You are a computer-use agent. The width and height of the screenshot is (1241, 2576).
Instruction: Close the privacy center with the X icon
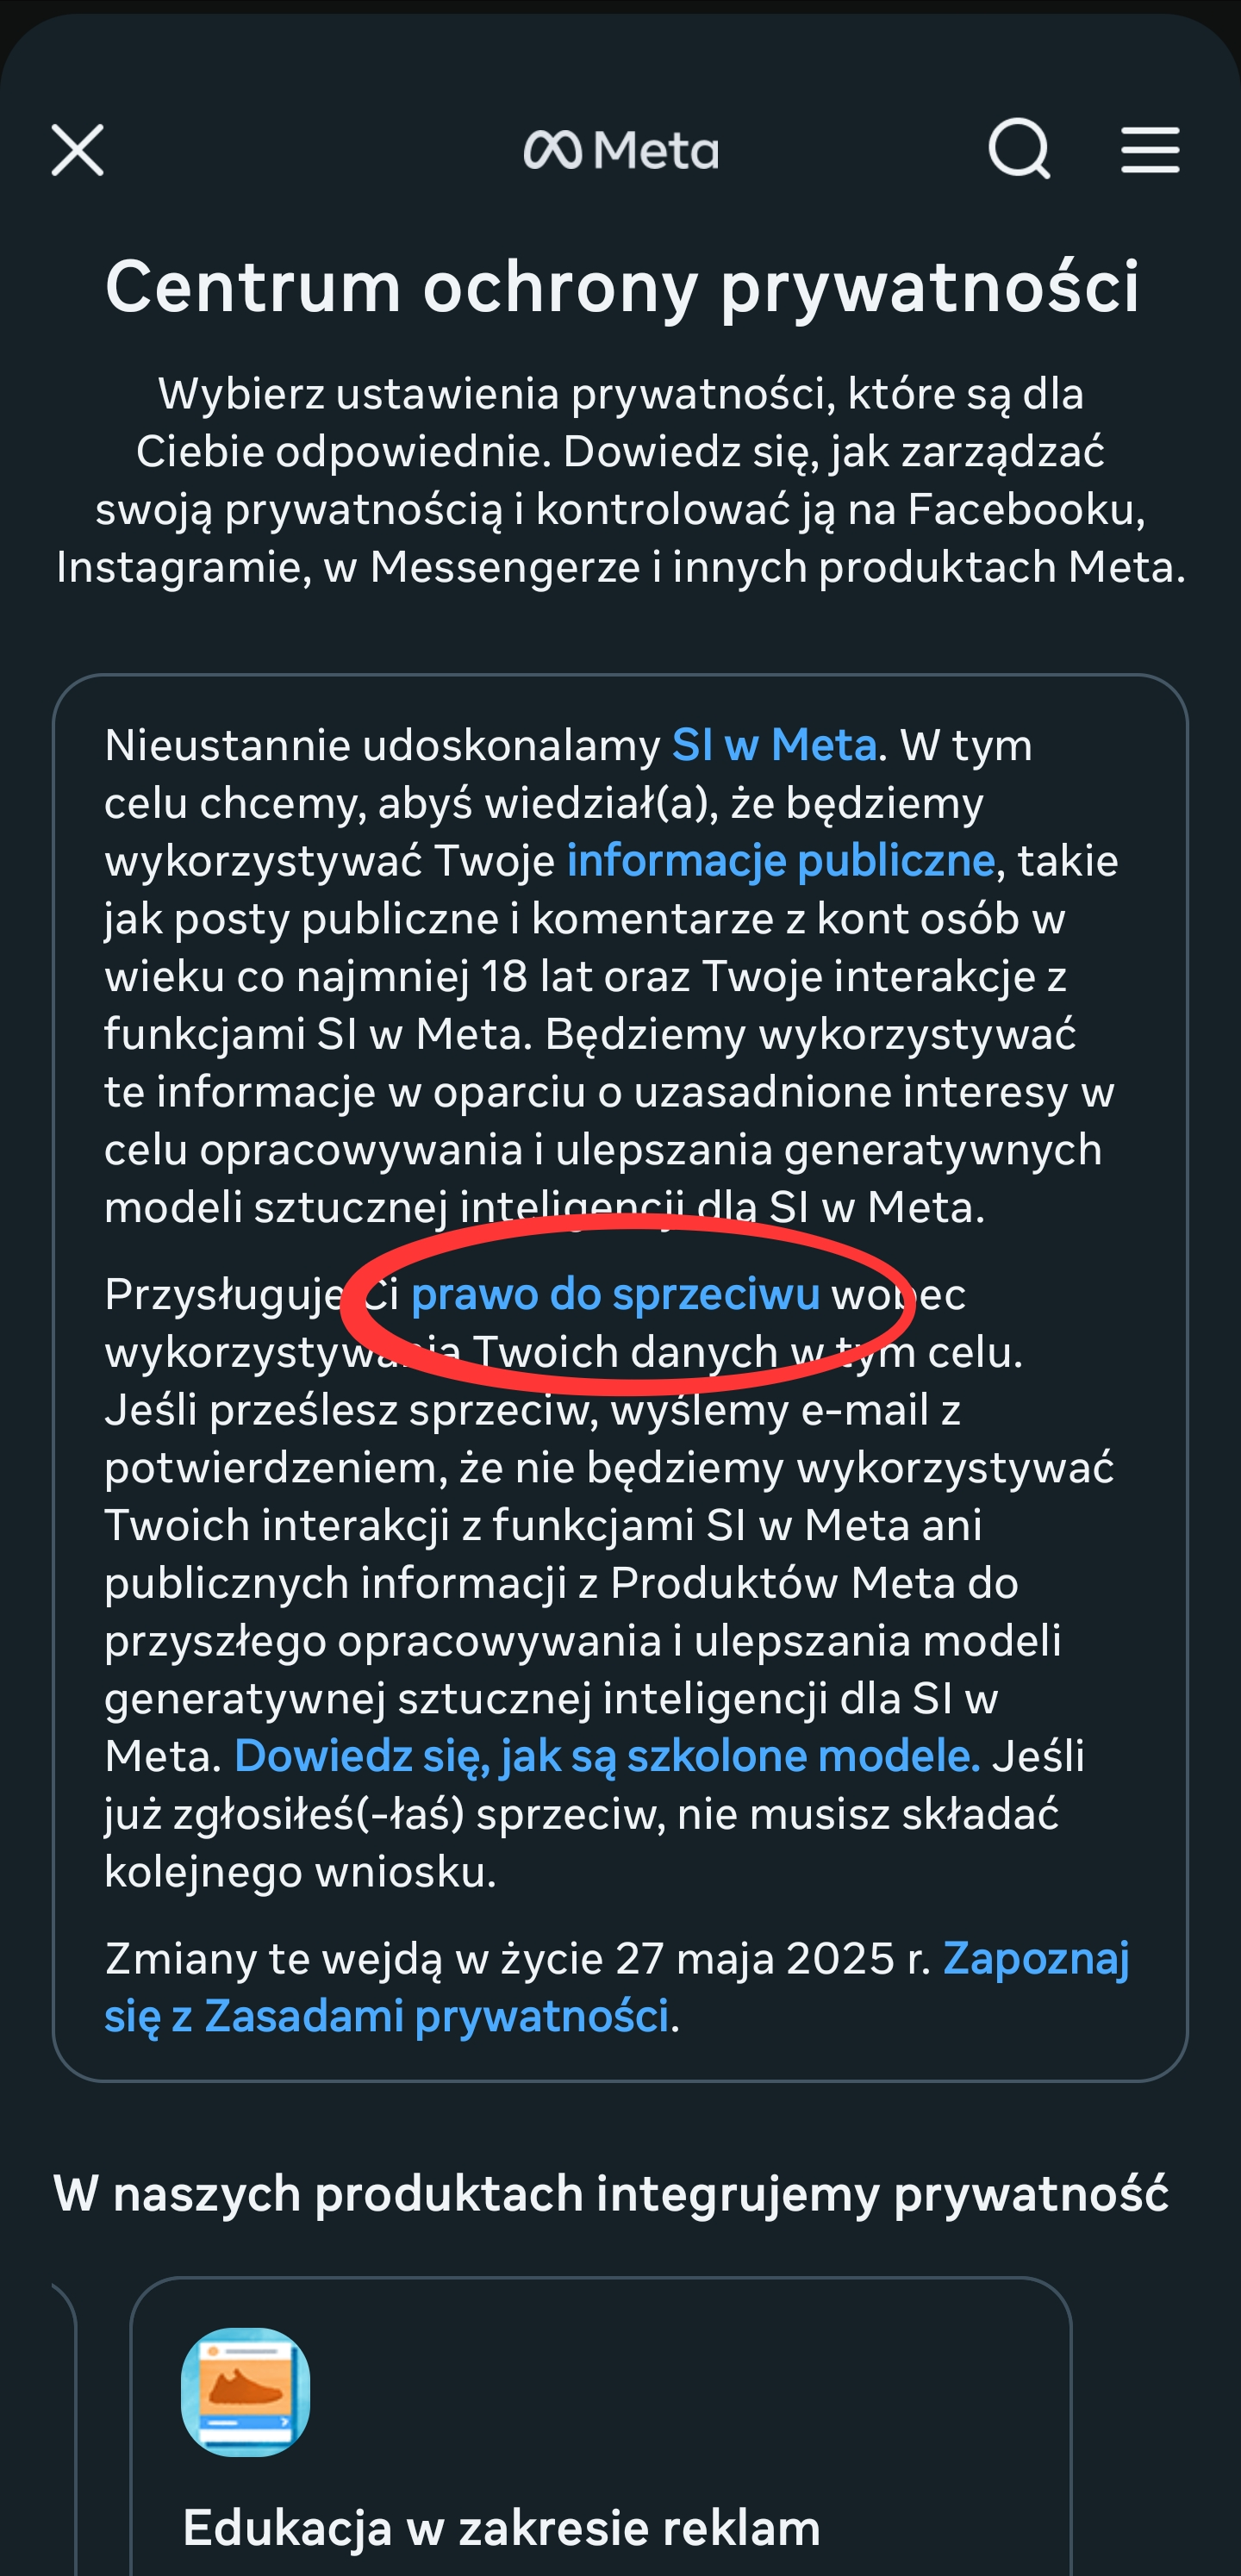78,151
